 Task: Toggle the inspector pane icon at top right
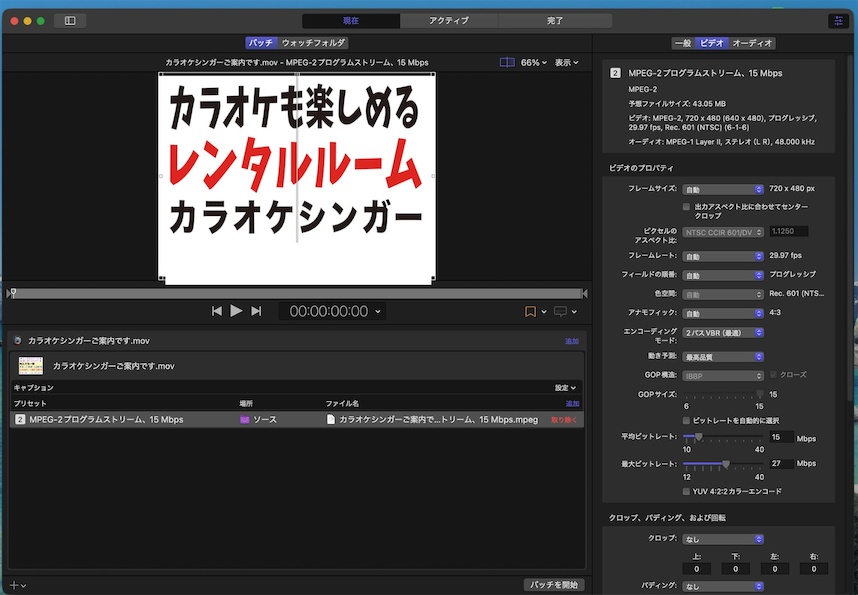click(x=836, y=21)
